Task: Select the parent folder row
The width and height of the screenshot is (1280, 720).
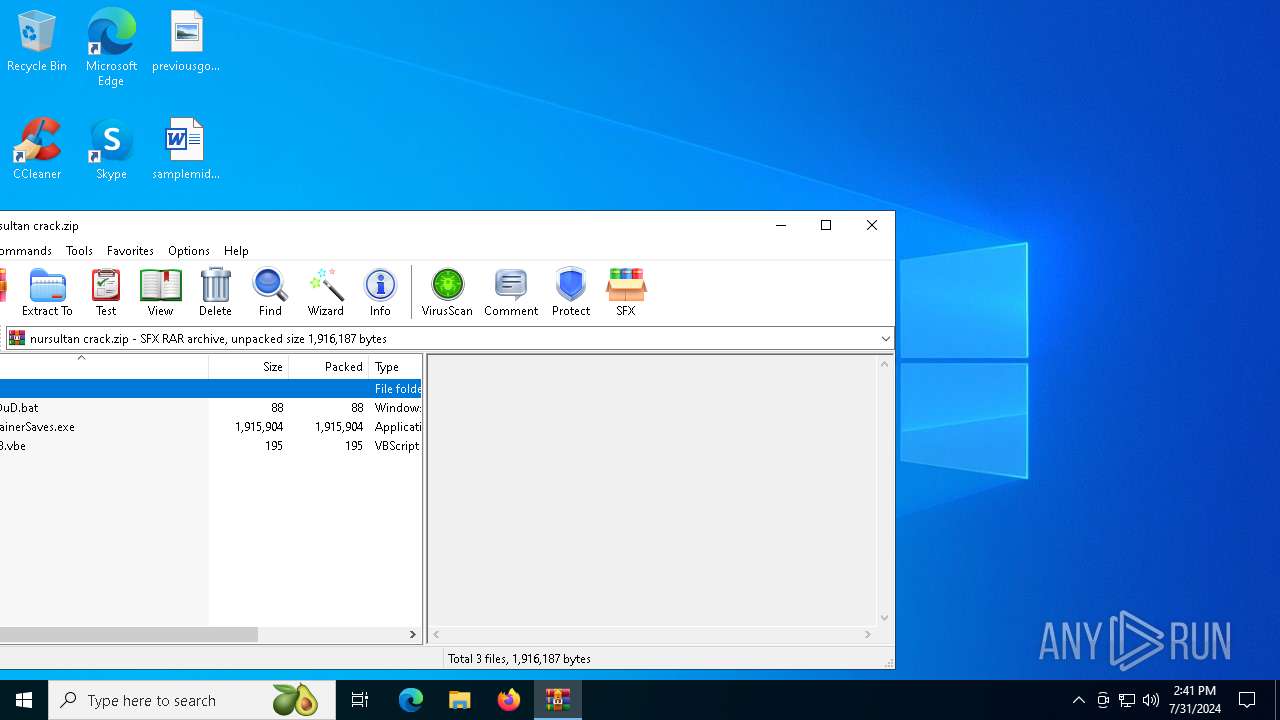Action: [211, 388]
